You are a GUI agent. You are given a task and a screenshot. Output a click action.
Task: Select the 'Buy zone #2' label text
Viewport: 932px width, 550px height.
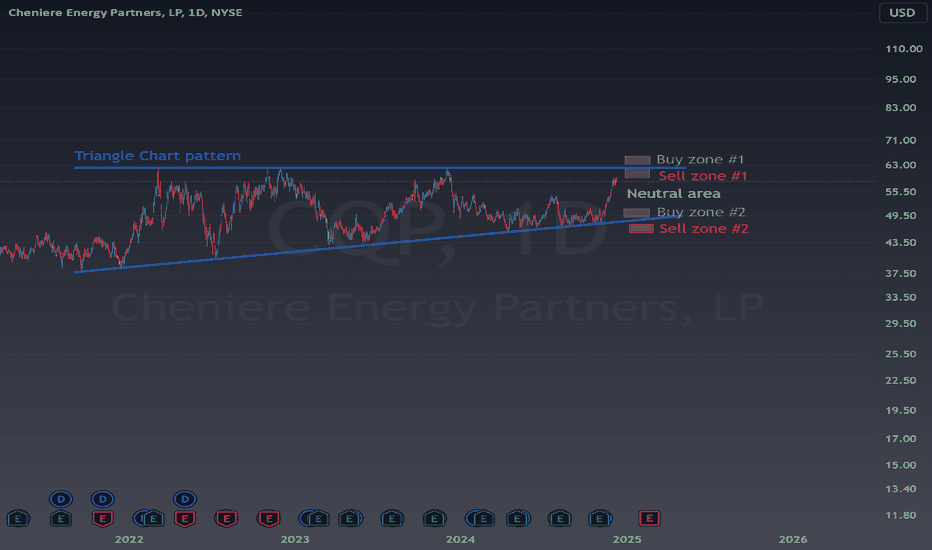click(x=701, y=212)
